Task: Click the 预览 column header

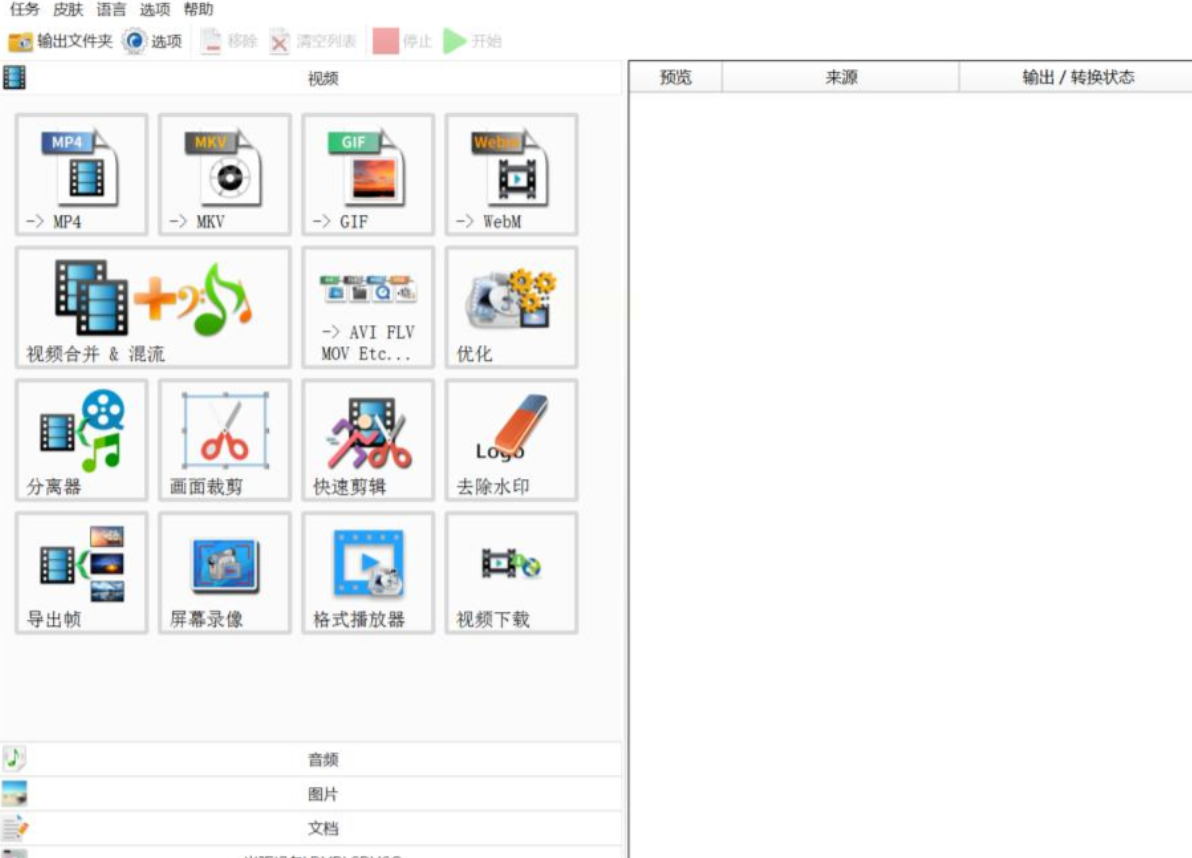Action: click(676, 77)
